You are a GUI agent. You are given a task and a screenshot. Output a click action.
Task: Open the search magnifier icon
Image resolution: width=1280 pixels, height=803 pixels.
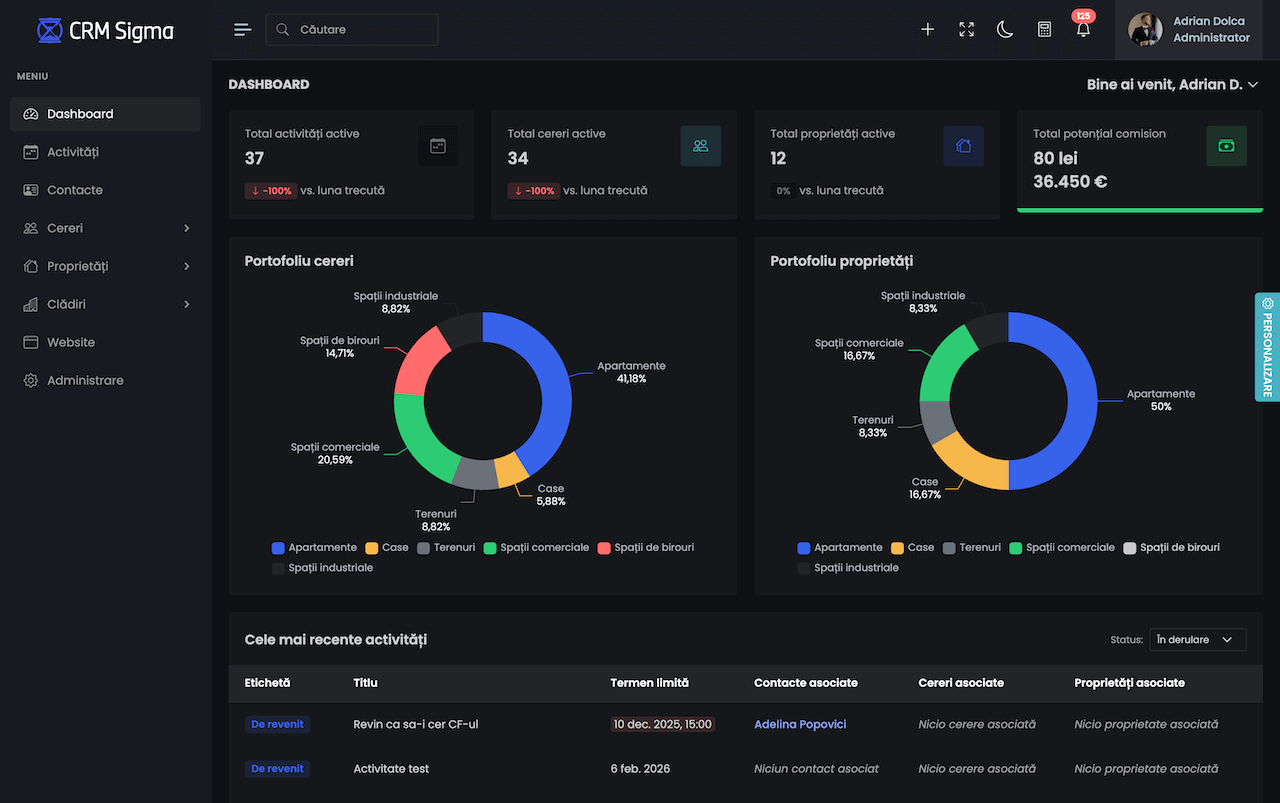pyautogui.click(x=281, y=29)
